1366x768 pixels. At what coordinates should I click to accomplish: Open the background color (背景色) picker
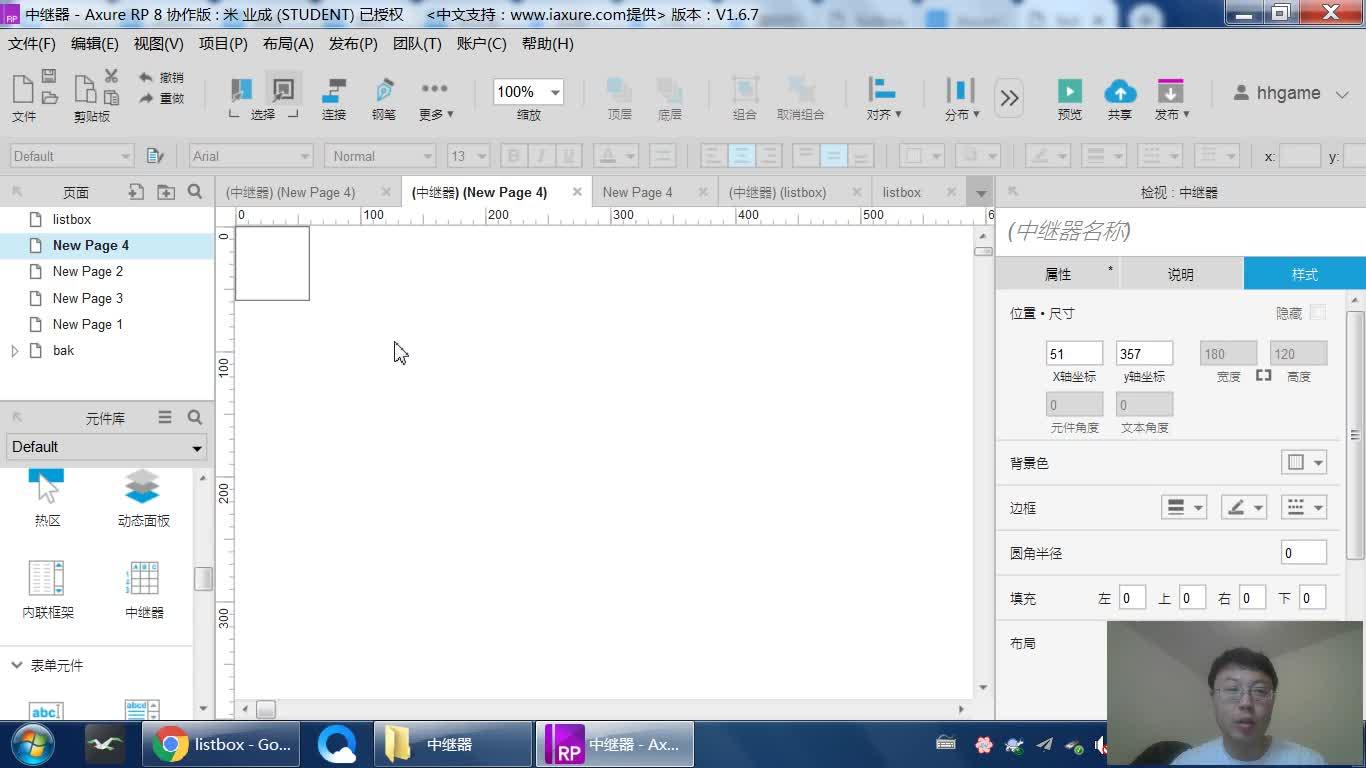tap(1304, 462)
